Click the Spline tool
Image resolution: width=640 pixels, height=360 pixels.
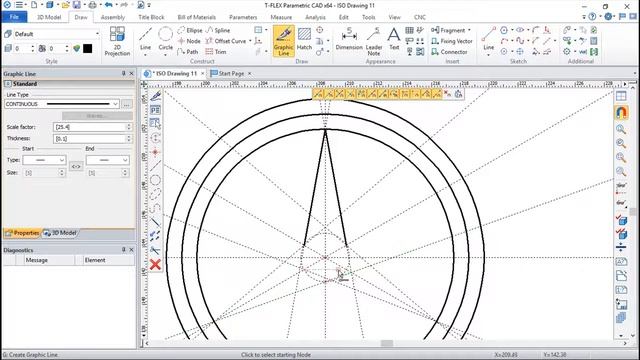218,30
